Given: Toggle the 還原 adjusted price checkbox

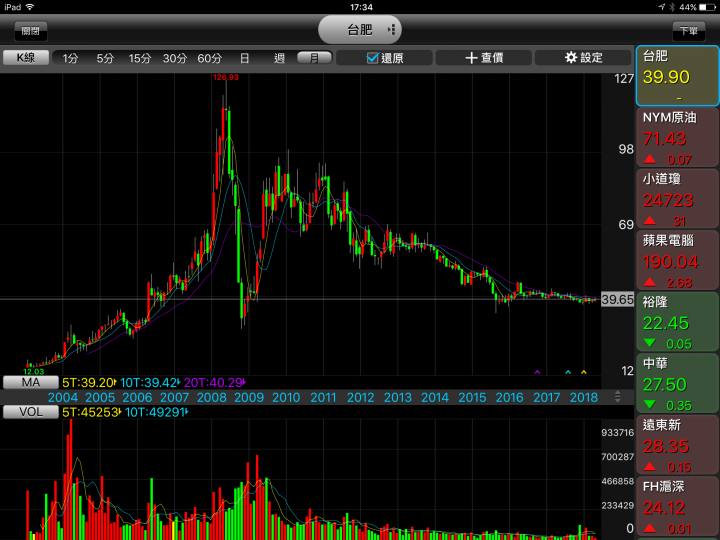Looking at the screenshot, I should coord(385,57).
